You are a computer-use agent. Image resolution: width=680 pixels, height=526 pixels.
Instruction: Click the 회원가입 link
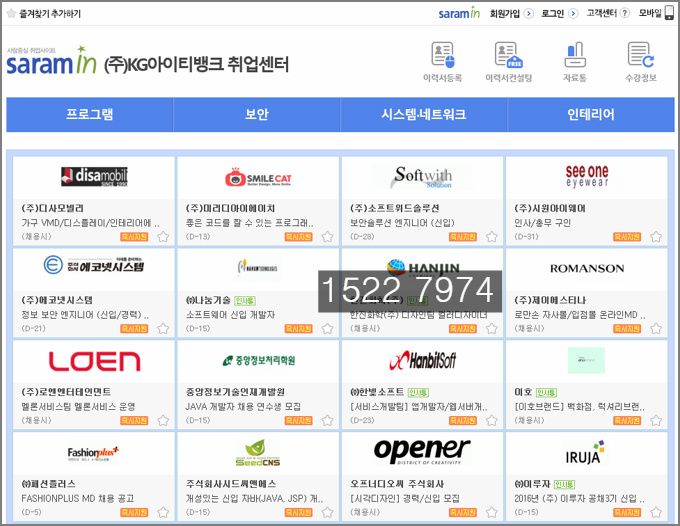pos(505,13)
